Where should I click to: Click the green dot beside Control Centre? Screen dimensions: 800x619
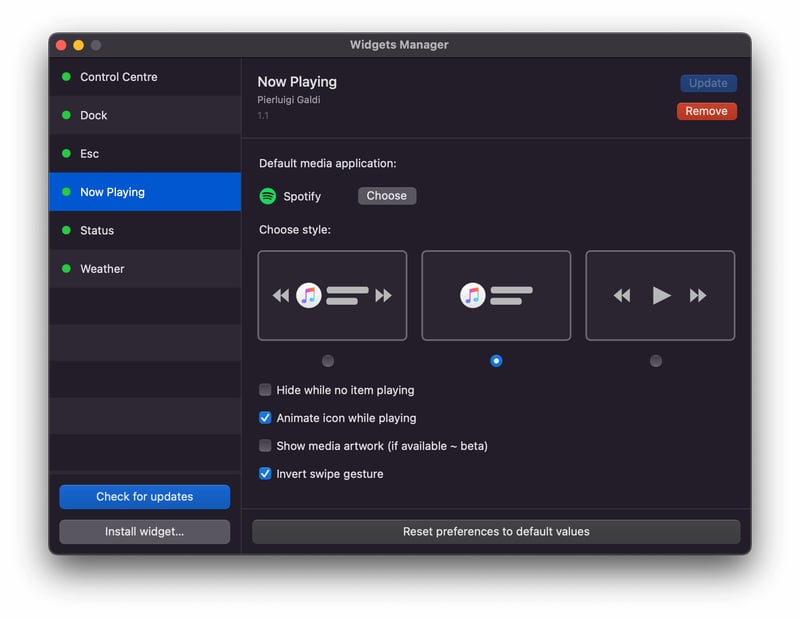click(66, 77)
